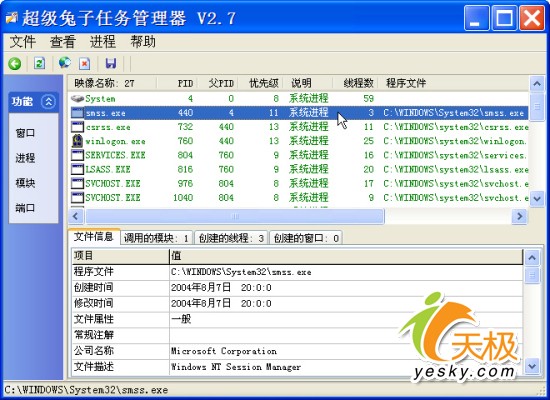Click the SERVICES.EXE process icon

point(77,155)
